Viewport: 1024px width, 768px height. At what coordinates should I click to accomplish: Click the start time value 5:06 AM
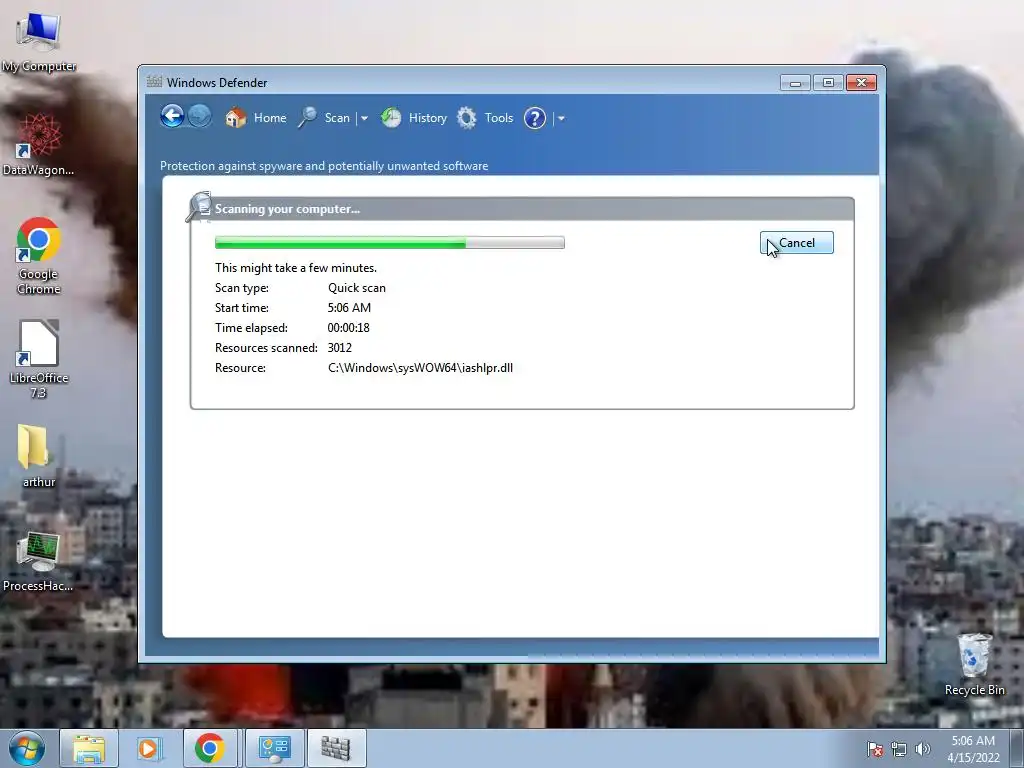click(x=349, y=308)
